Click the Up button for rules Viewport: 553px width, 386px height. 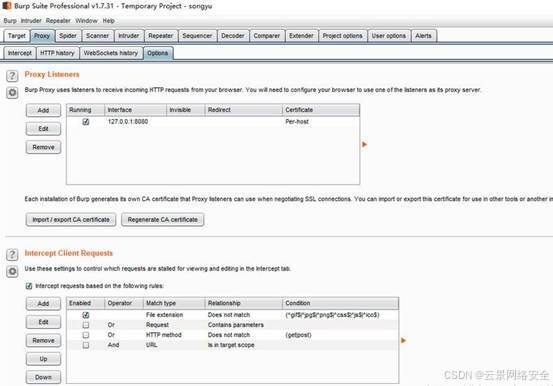43,359
